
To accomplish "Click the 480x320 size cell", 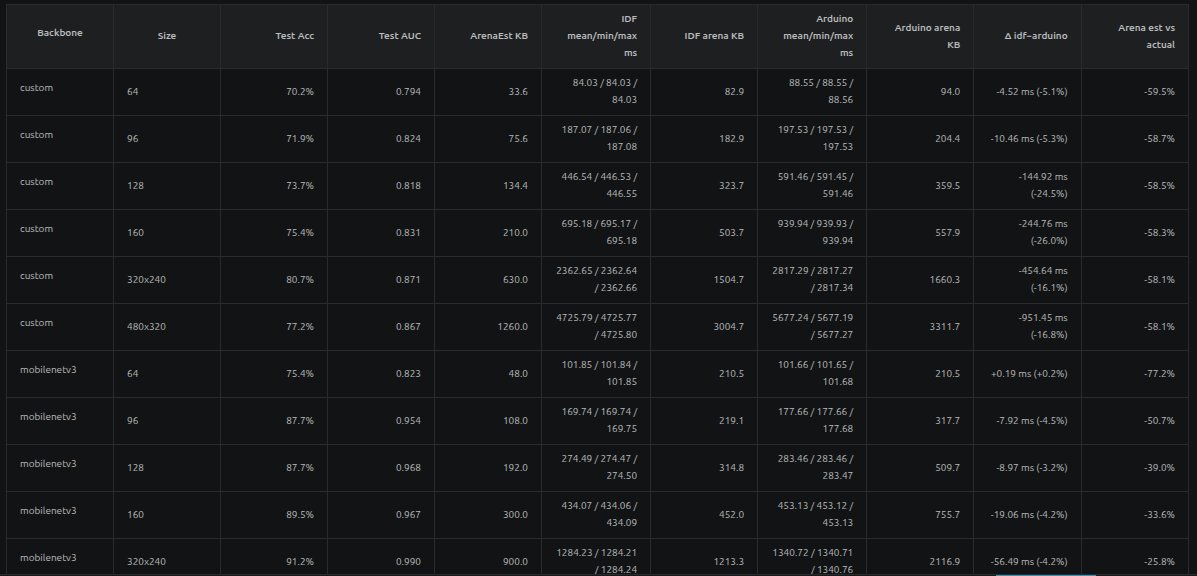I will pyautogui.click(x=147, y=327).
